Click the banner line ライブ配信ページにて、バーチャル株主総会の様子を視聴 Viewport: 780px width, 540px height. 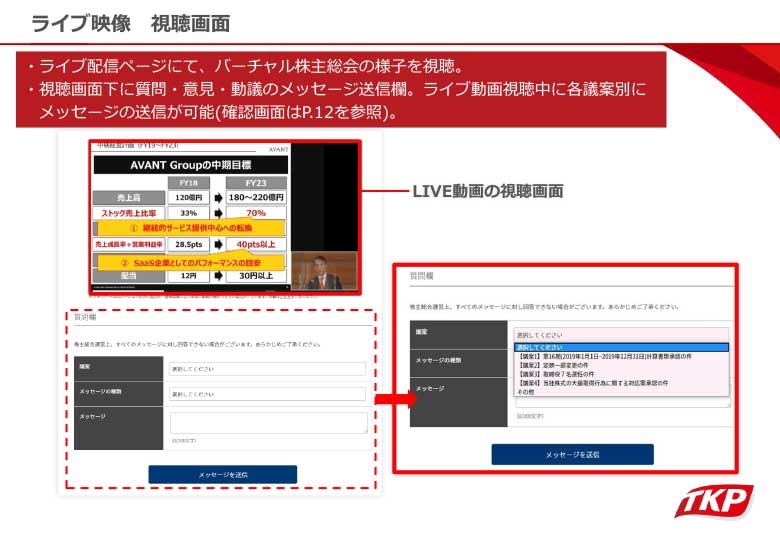(x=247, y=66)
